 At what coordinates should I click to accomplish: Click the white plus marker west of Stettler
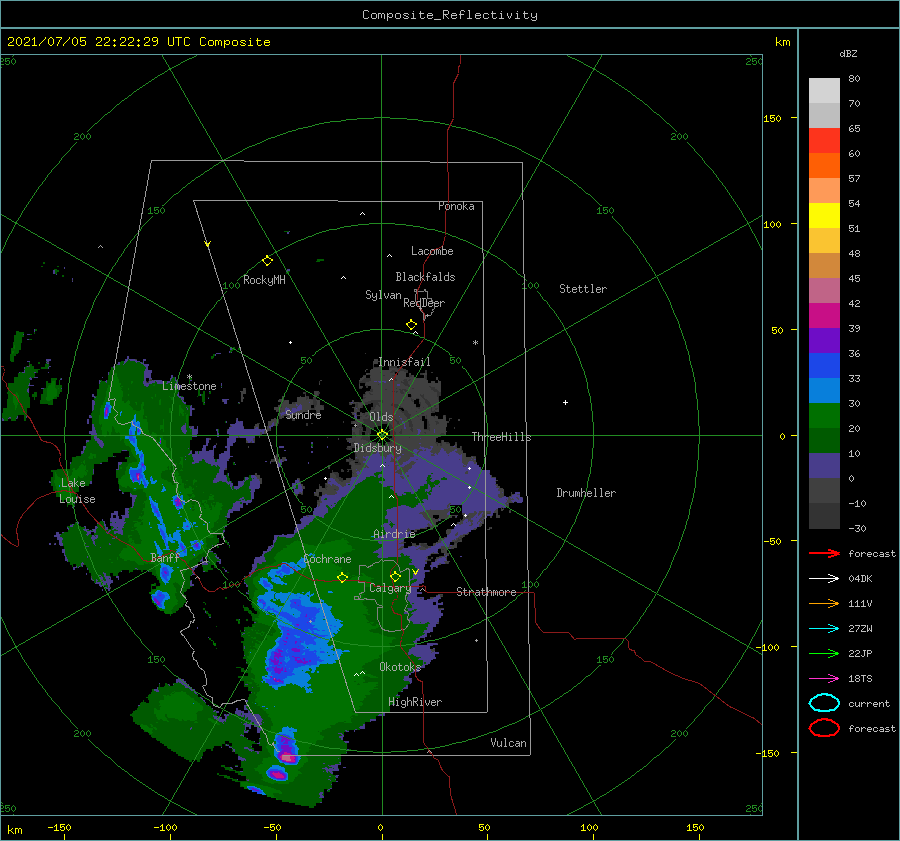(565, 402)
